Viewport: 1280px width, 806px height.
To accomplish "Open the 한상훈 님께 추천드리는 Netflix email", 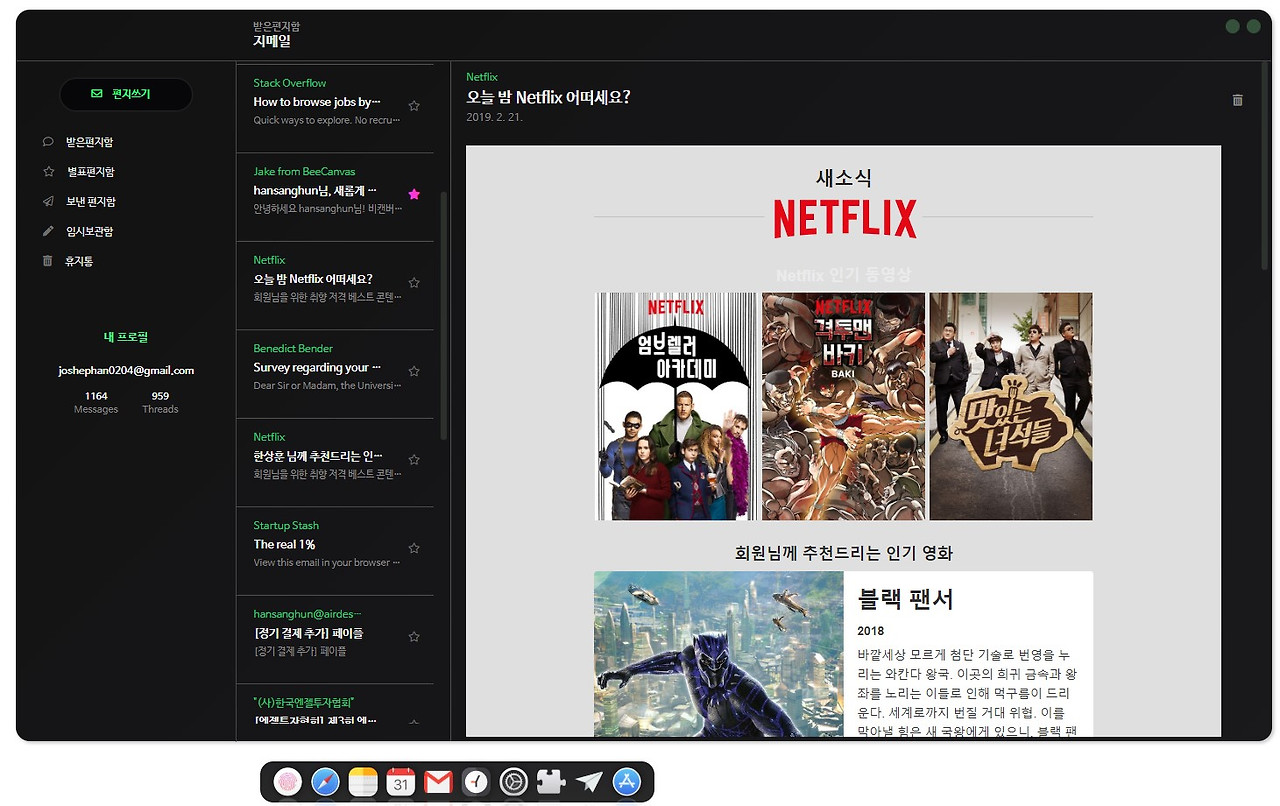I will (335, 463).
